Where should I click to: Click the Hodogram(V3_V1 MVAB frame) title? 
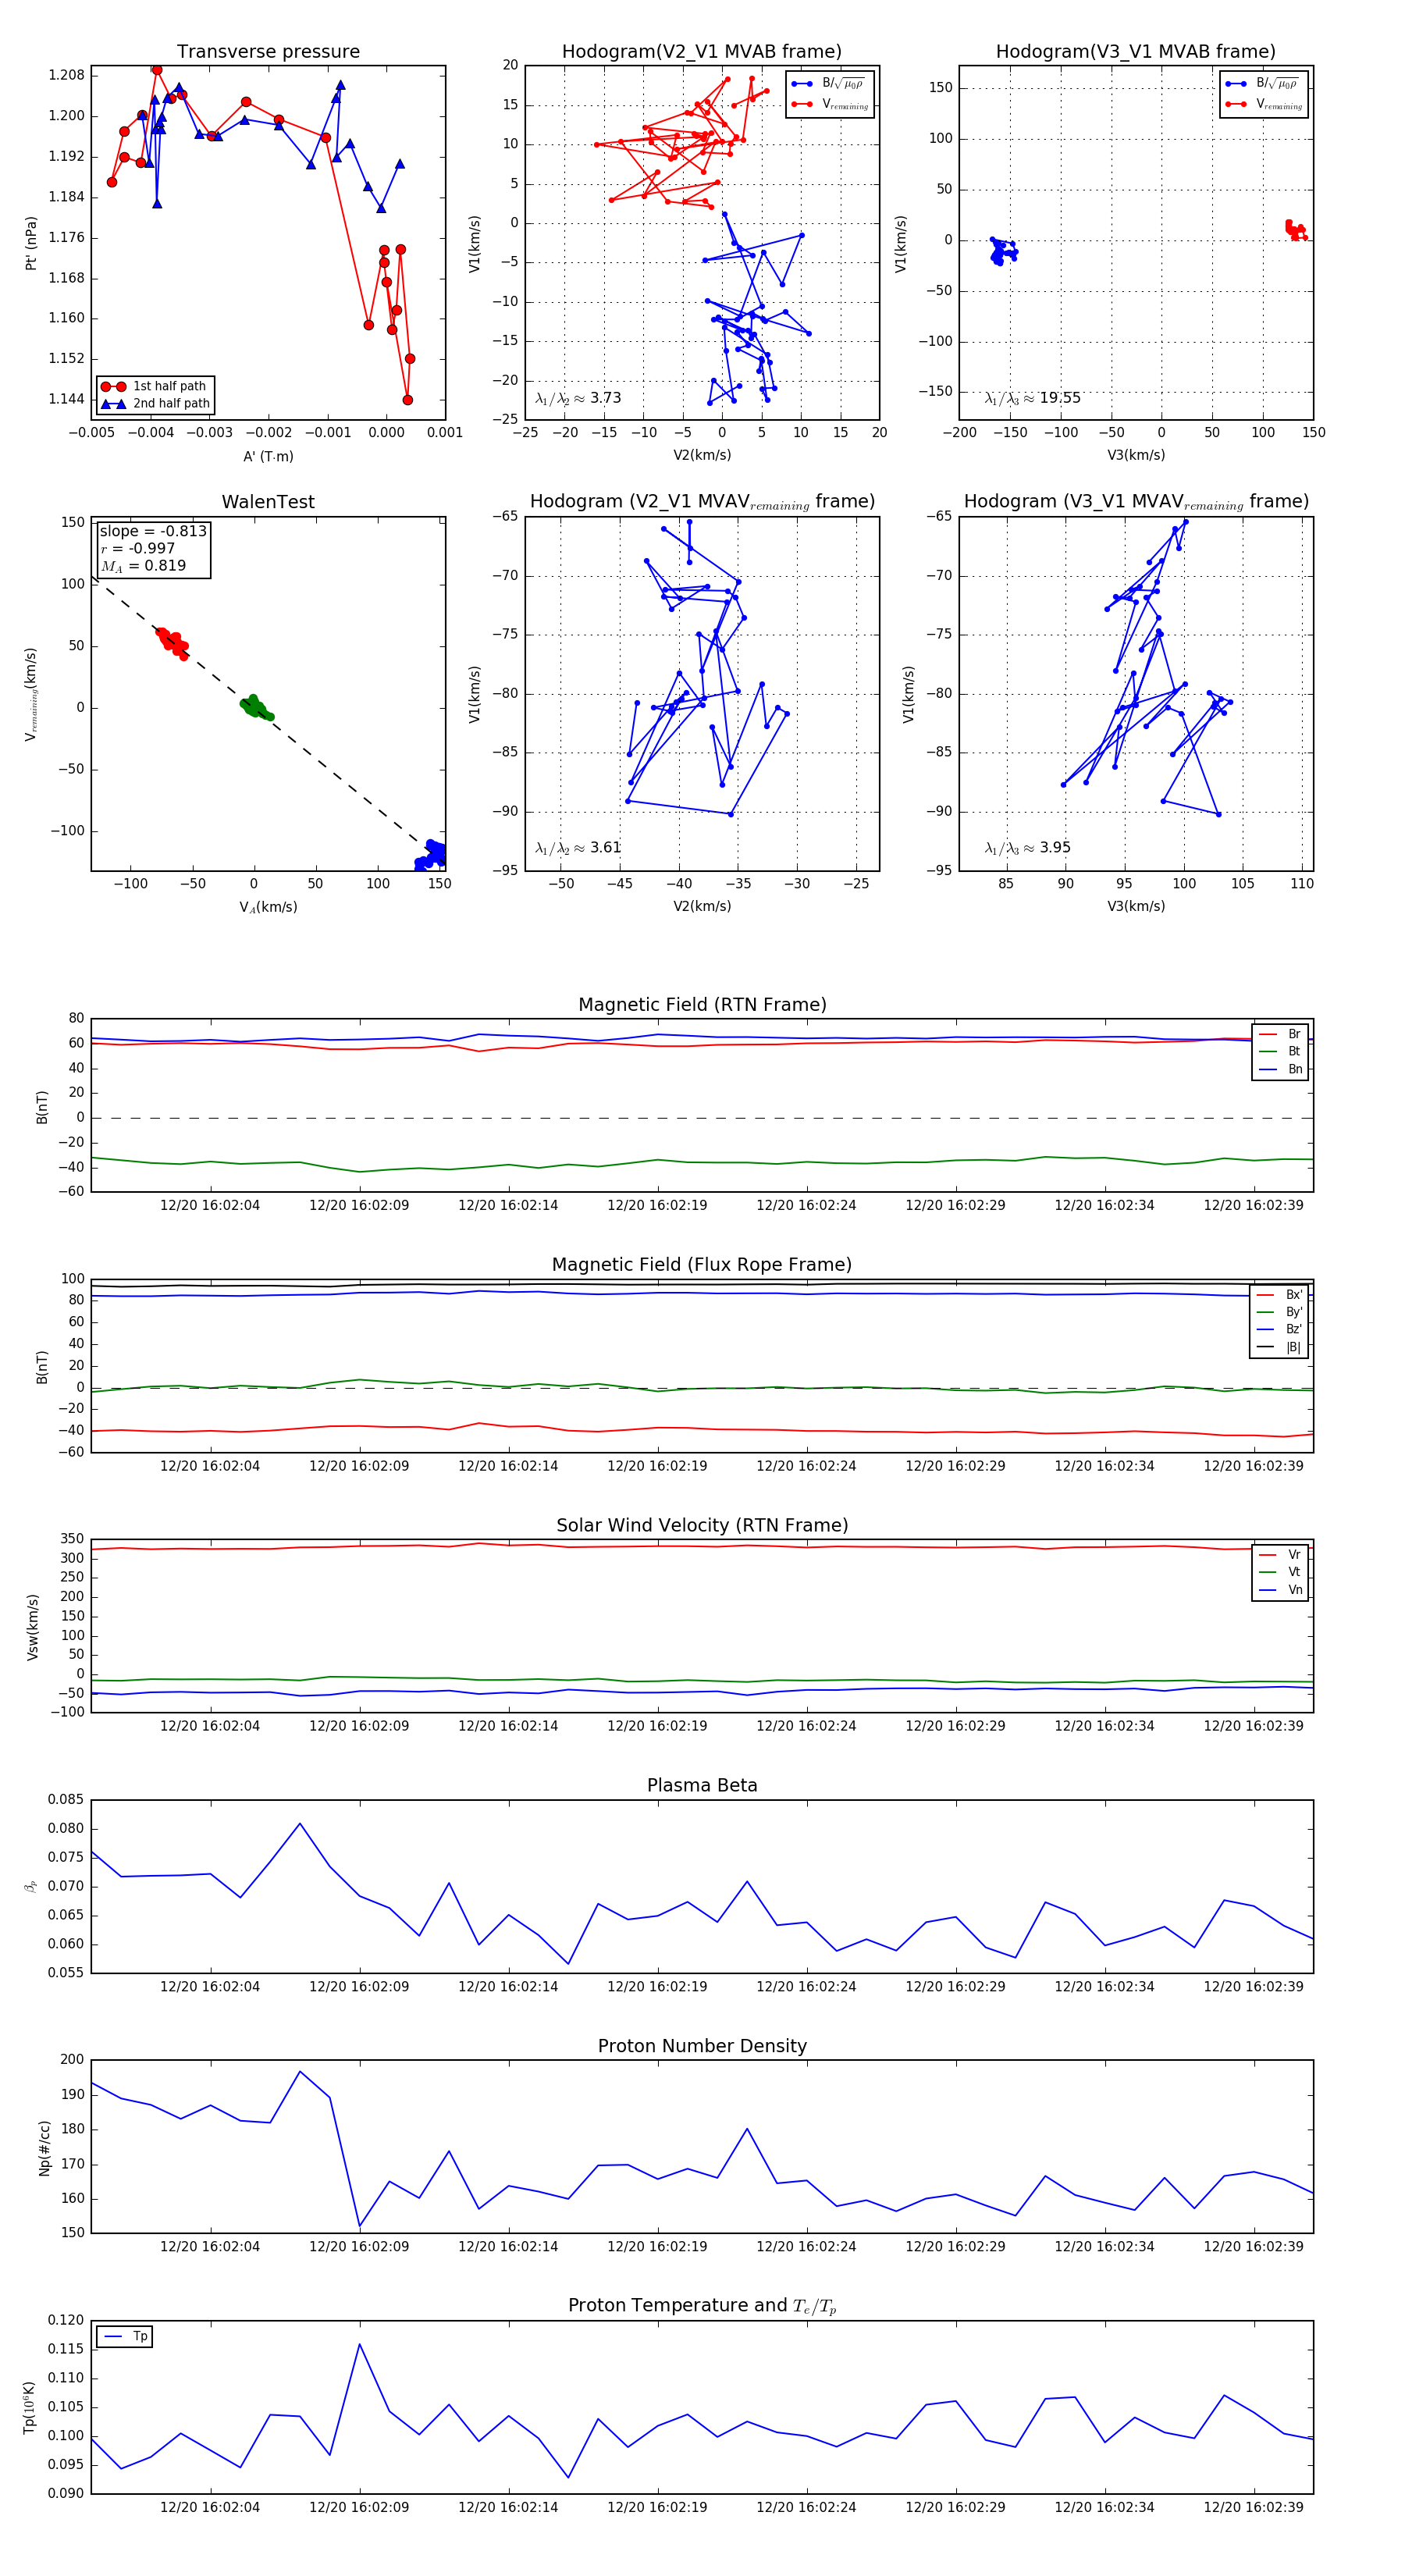[x=1135, y=52]
